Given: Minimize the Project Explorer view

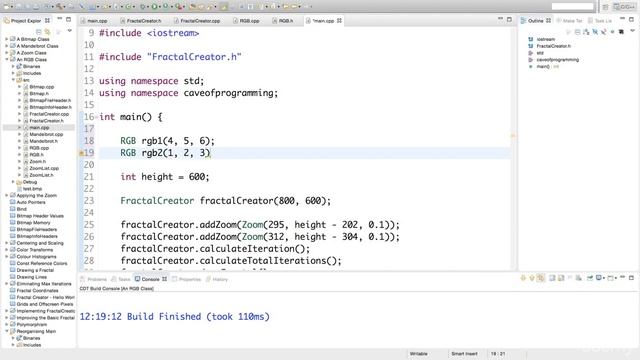Looking at the screenshot, I should [x=60, y=19].
